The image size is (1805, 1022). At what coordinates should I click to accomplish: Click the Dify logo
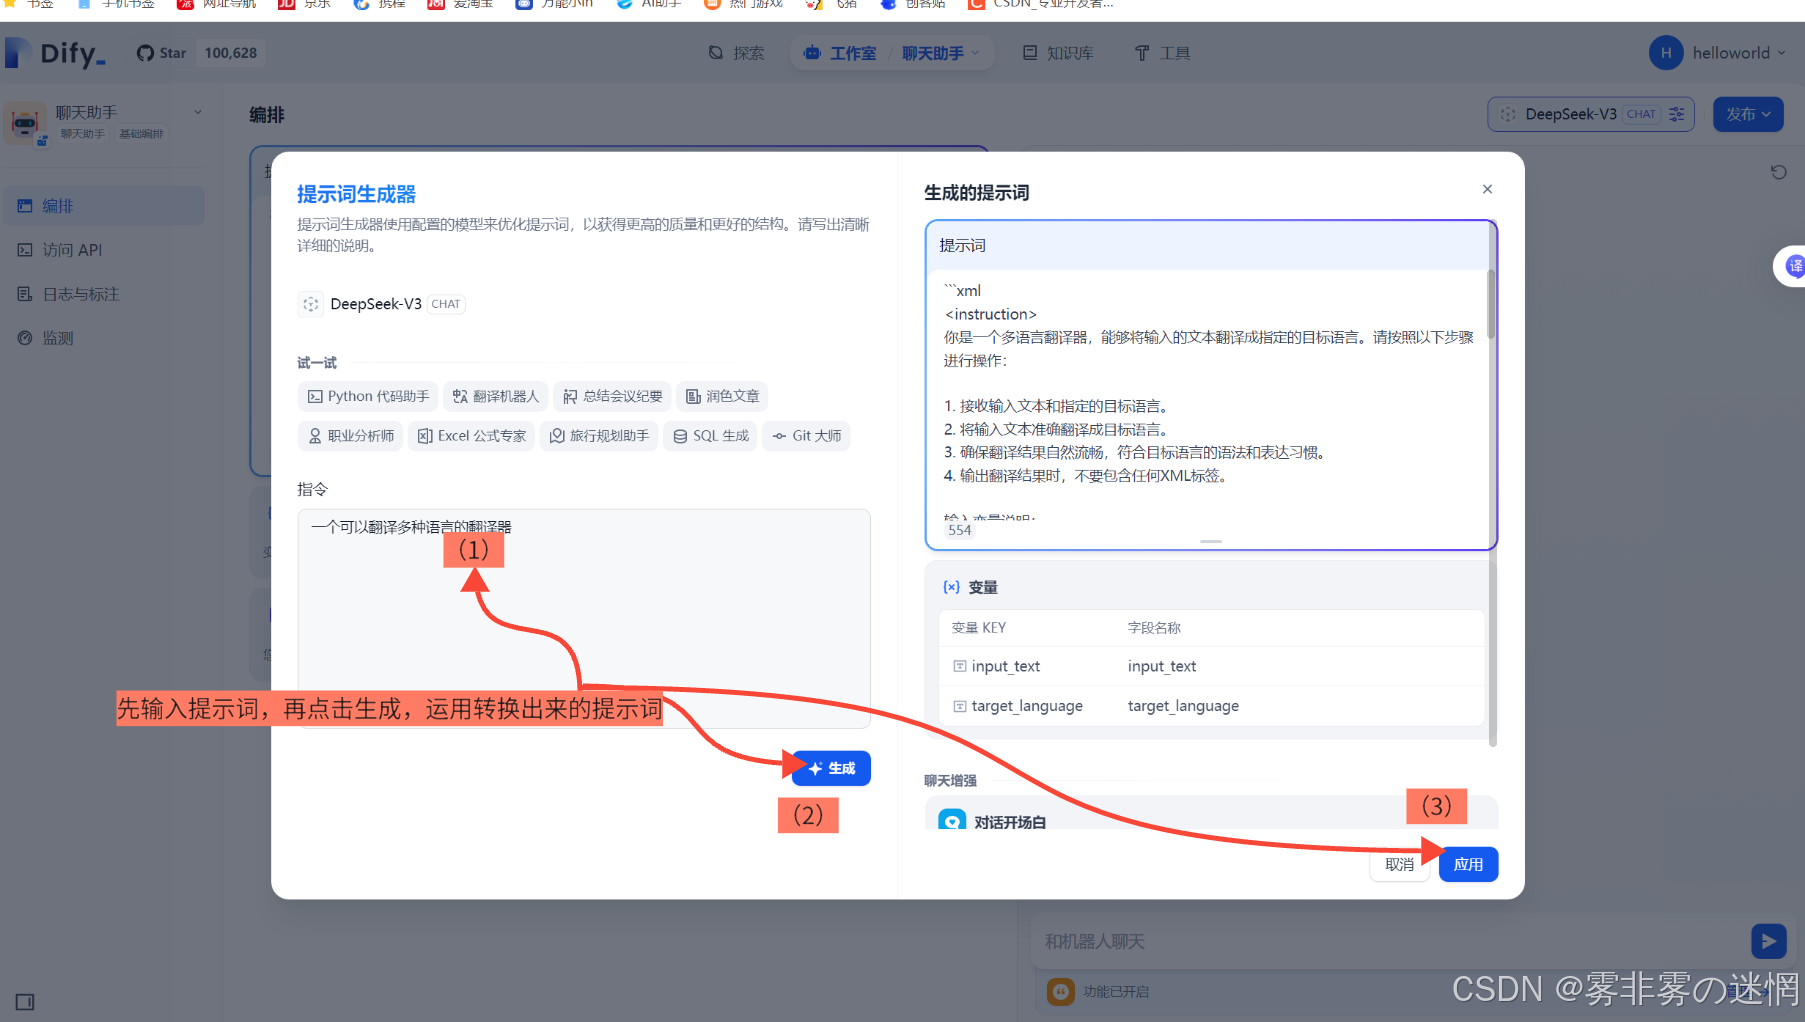tap(55, 53)
